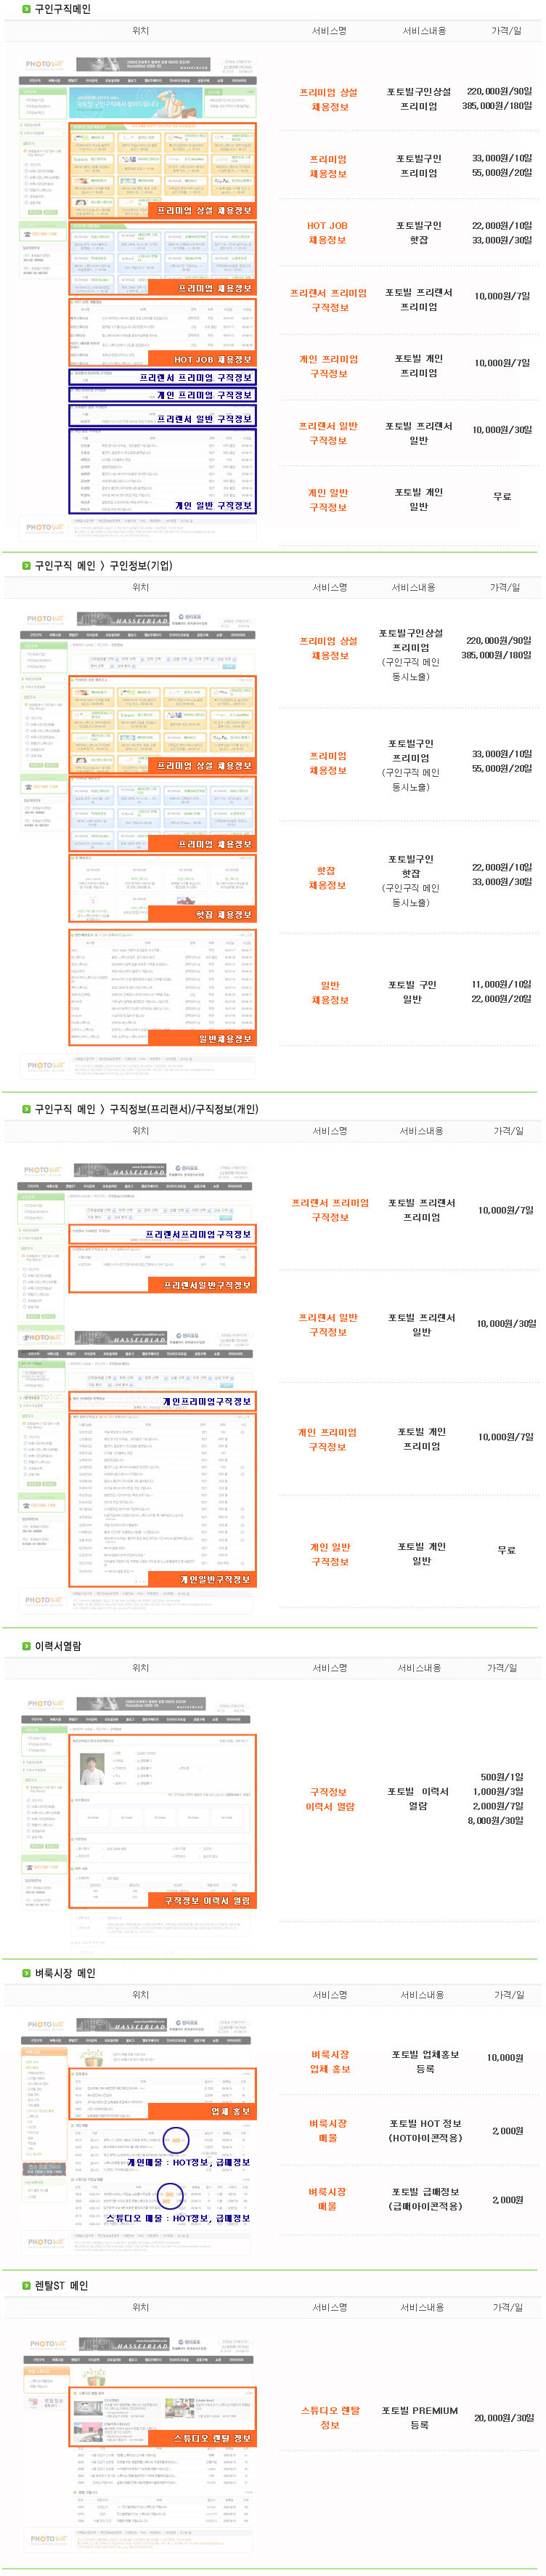Click the green arrow icon beside 벼룩시장 메인

pos(26,1972)
